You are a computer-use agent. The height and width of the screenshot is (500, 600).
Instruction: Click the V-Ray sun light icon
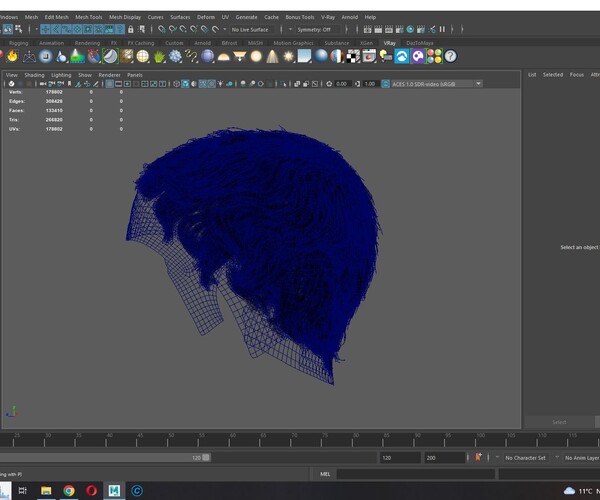[x=288, y=56]
